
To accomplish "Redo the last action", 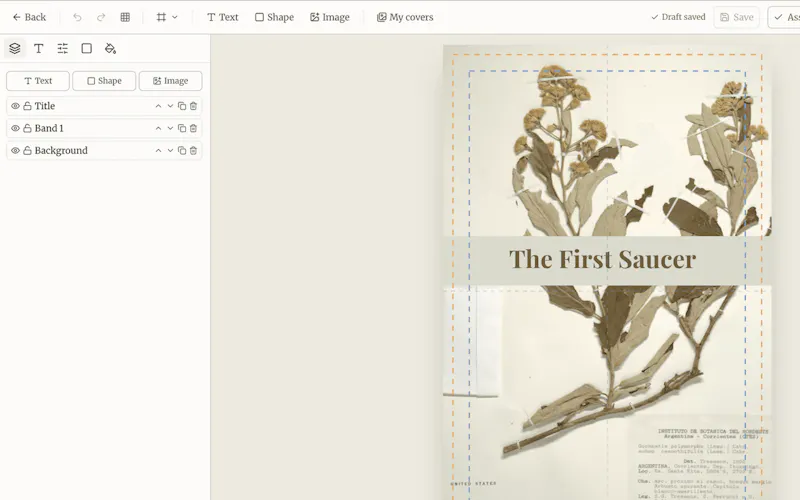I will [101, 17].
